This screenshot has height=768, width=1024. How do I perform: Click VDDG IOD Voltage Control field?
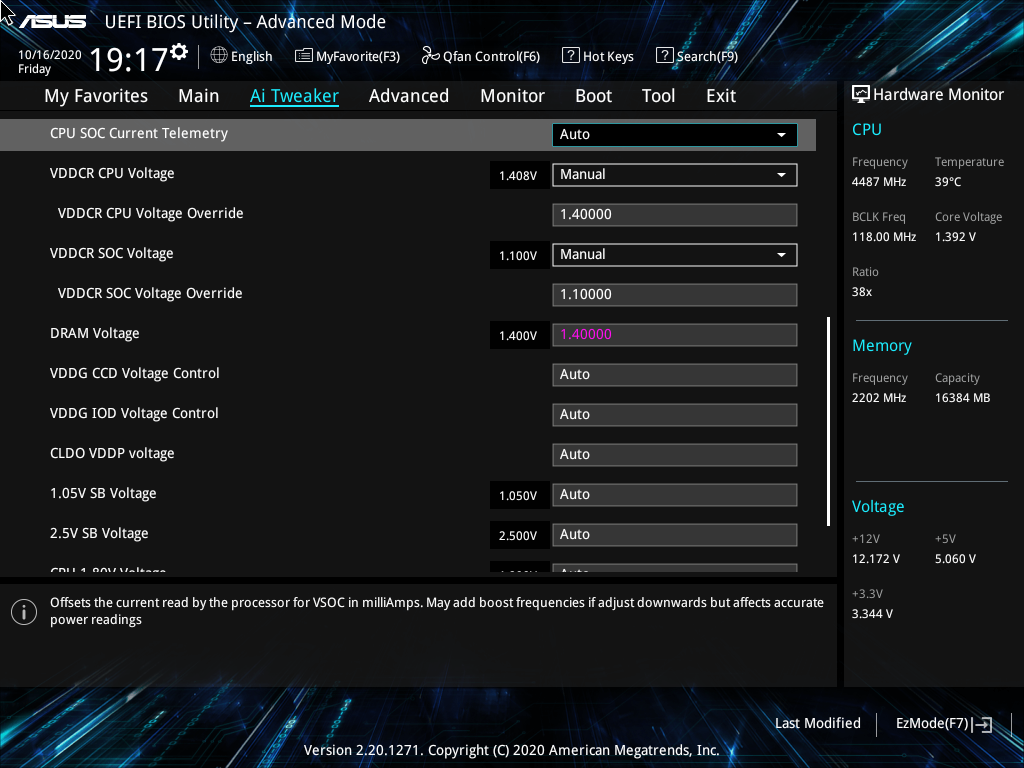(x=675, y=415)
